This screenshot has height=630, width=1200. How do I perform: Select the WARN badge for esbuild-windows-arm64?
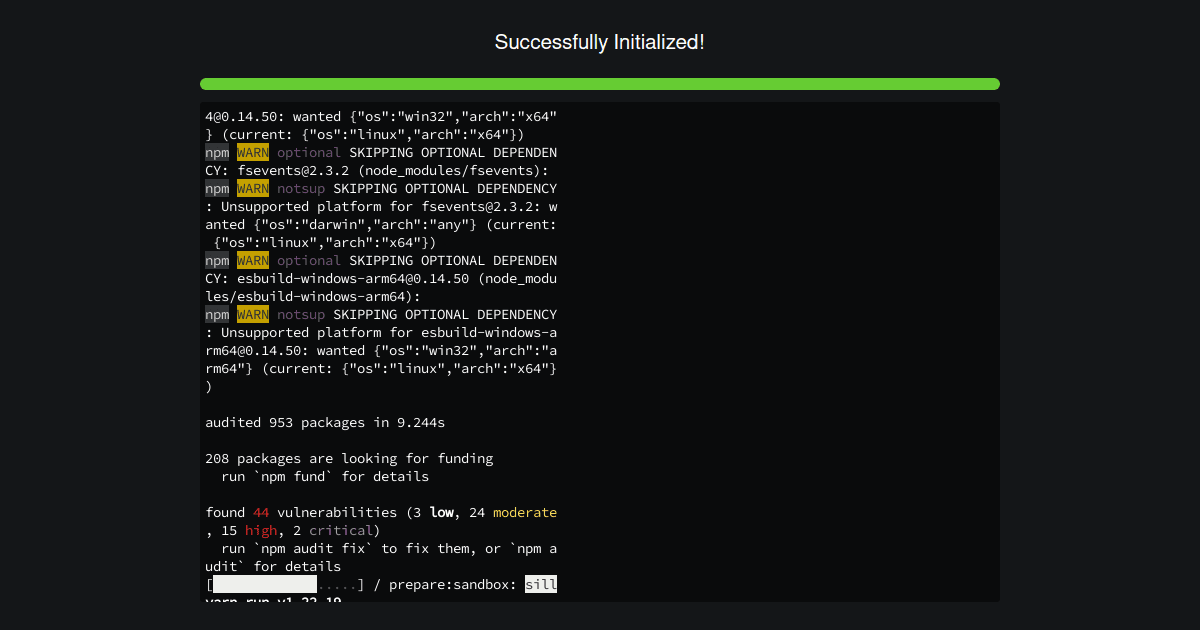pos(252,260)
